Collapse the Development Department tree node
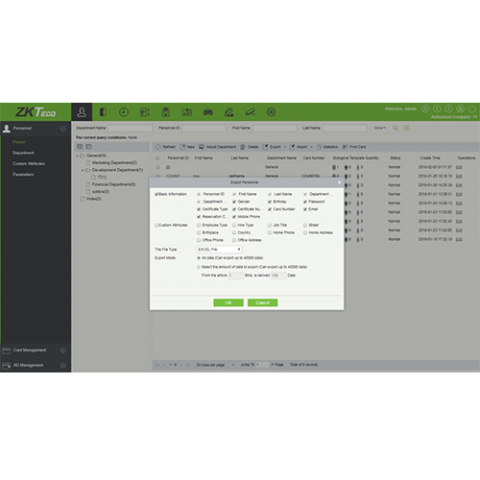 83,170
